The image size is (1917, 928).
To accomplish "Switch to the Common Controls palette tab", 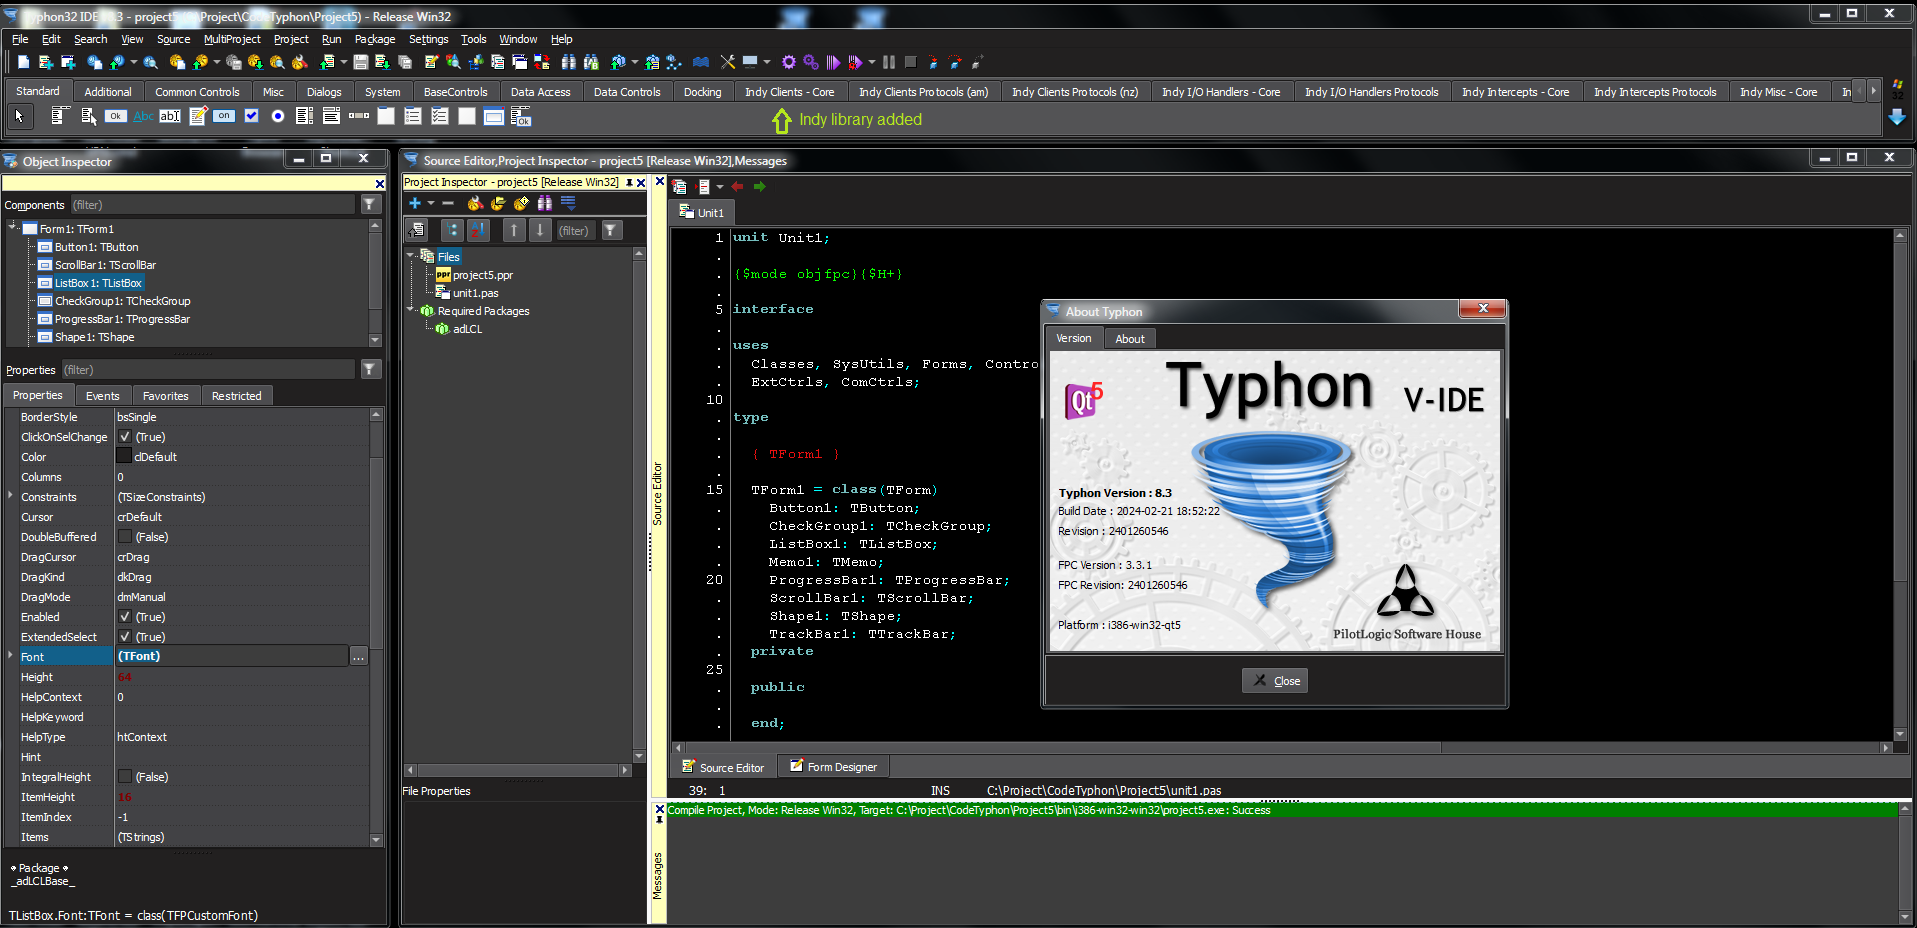I will [x=197, y=92].
